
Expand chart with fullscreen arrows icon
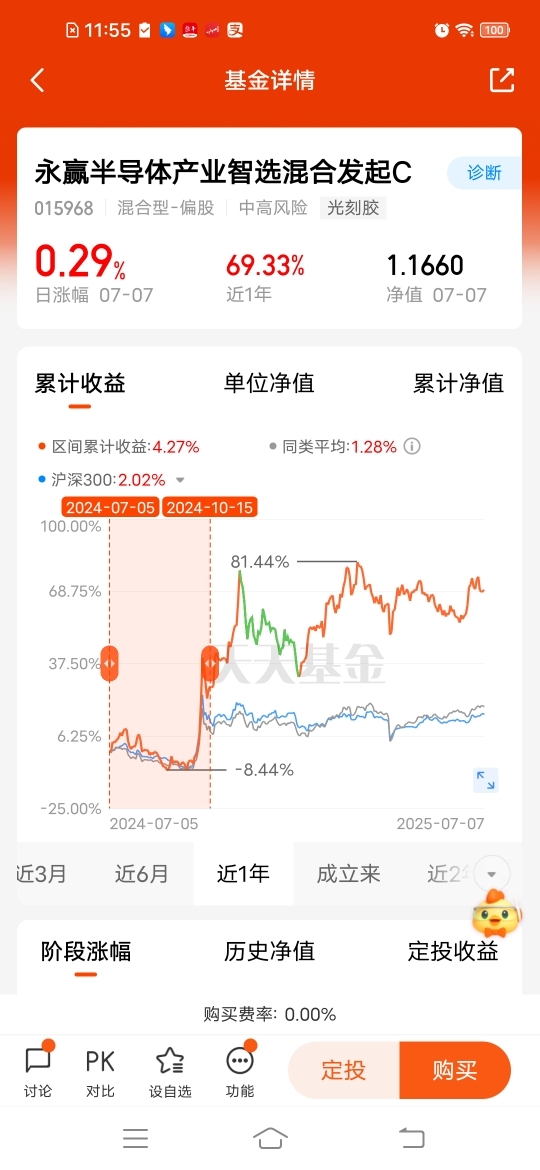click(x=486, y=780)
